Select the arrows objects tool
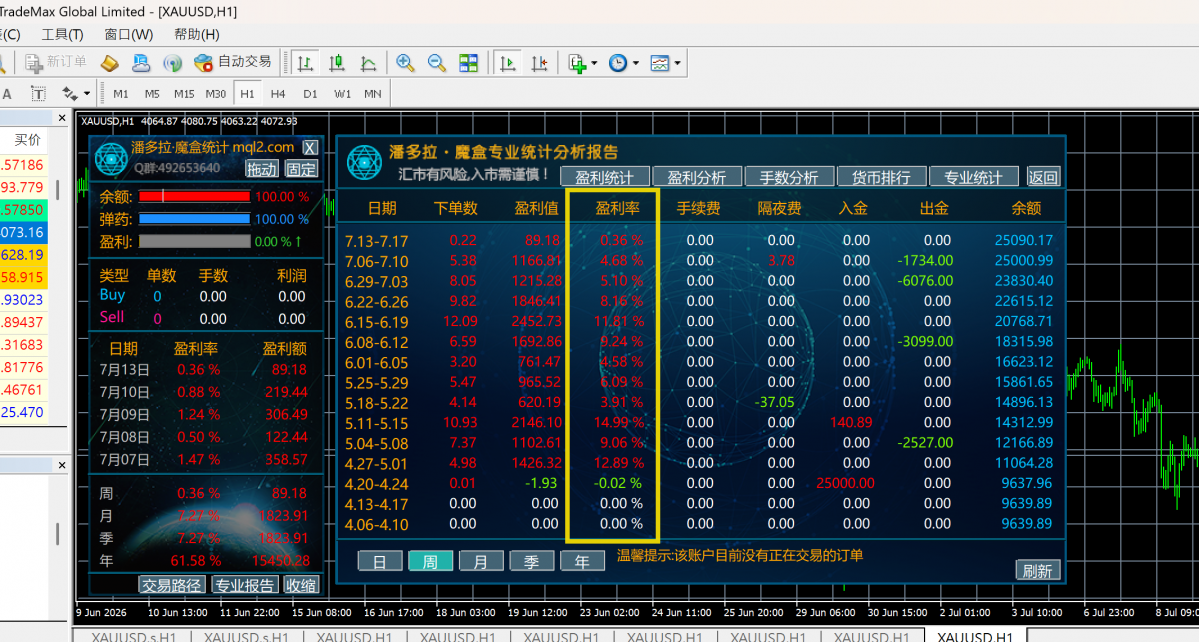The image size is (1199, 642). coord(70,93)
